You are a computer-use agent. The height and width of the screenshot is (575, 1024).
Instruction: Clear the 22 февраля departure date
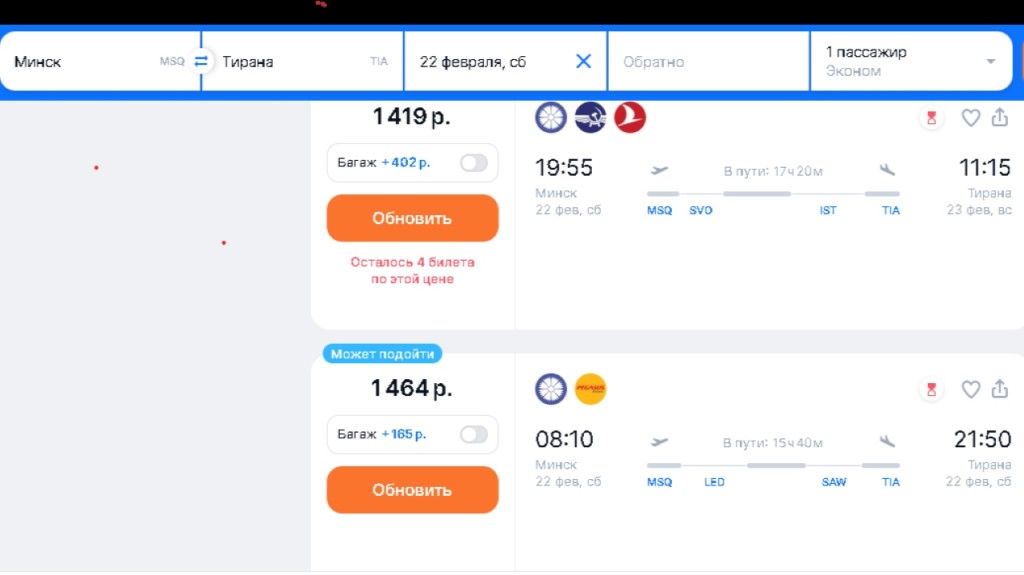pyautogui.click(x=584, y=61)
